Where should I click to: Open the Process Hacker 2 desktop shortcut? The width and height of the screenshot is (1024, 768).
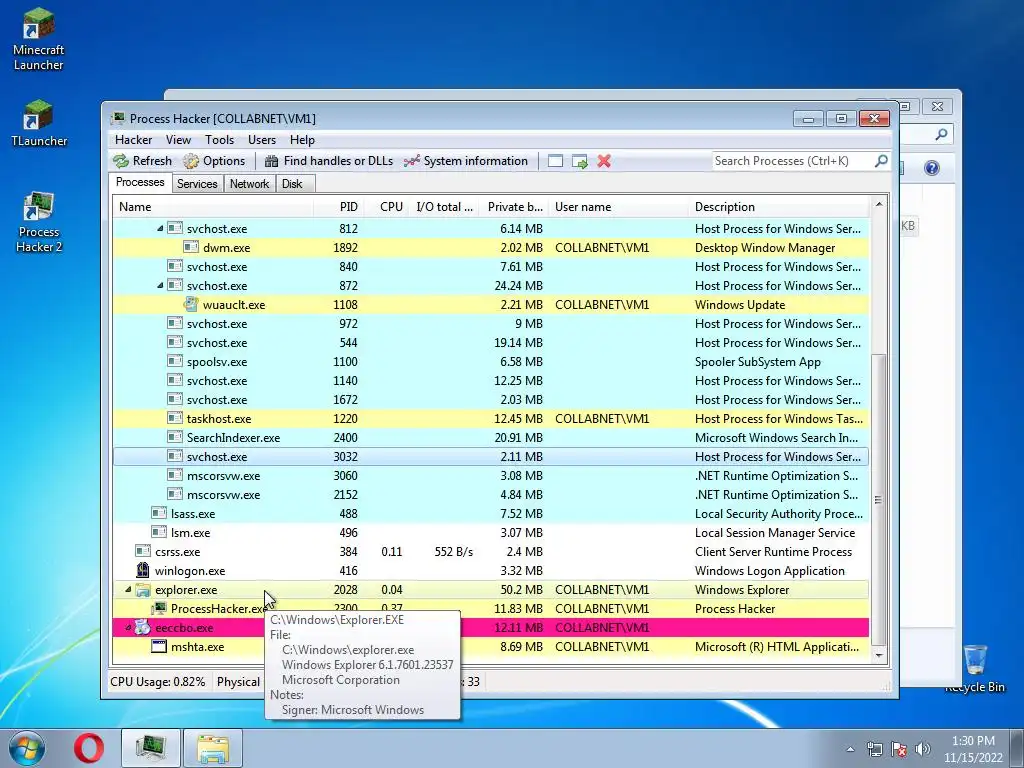(x=39, y=222)
